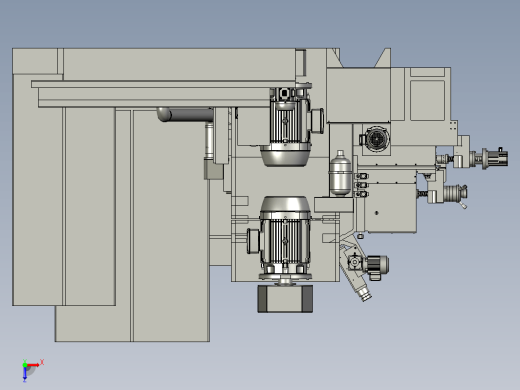Click the blue axis arrow of the orientation triad
This screenshot has width=520, height=390.
(x=25, y=374)
